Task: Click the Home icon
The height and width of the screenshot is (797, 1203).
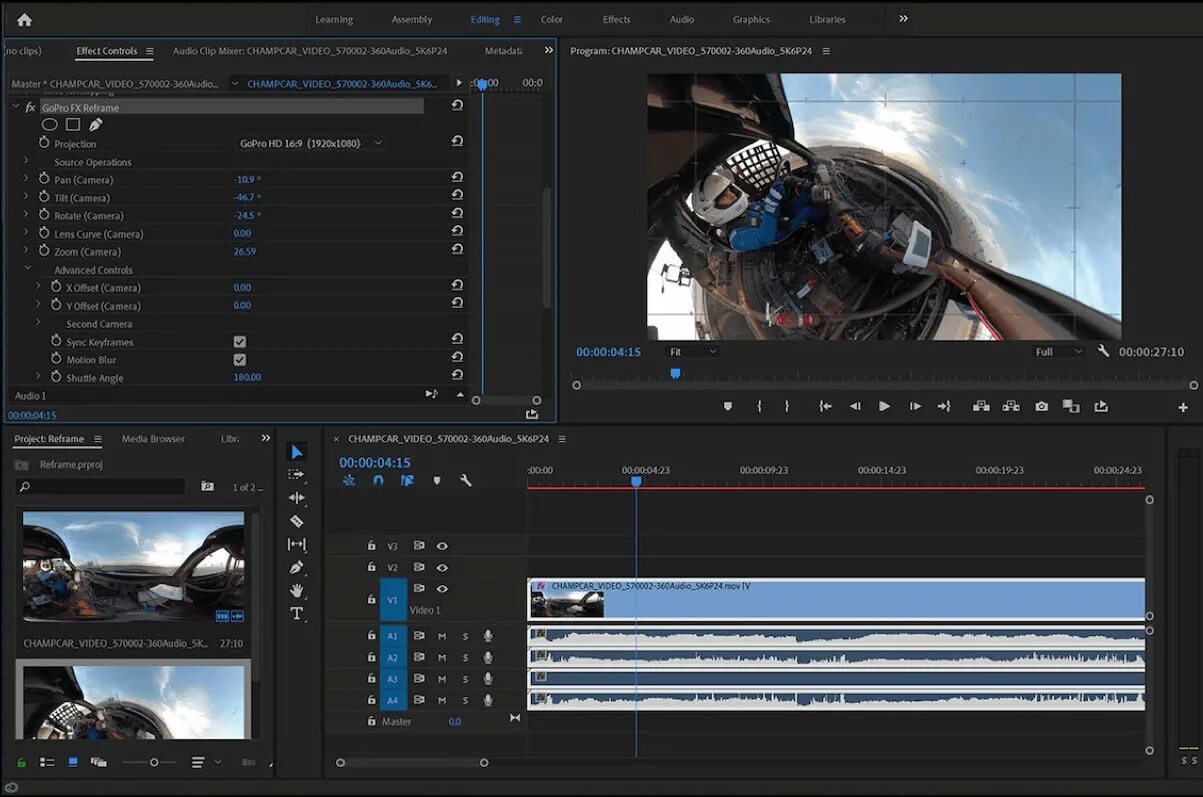Action: [24, 19]
